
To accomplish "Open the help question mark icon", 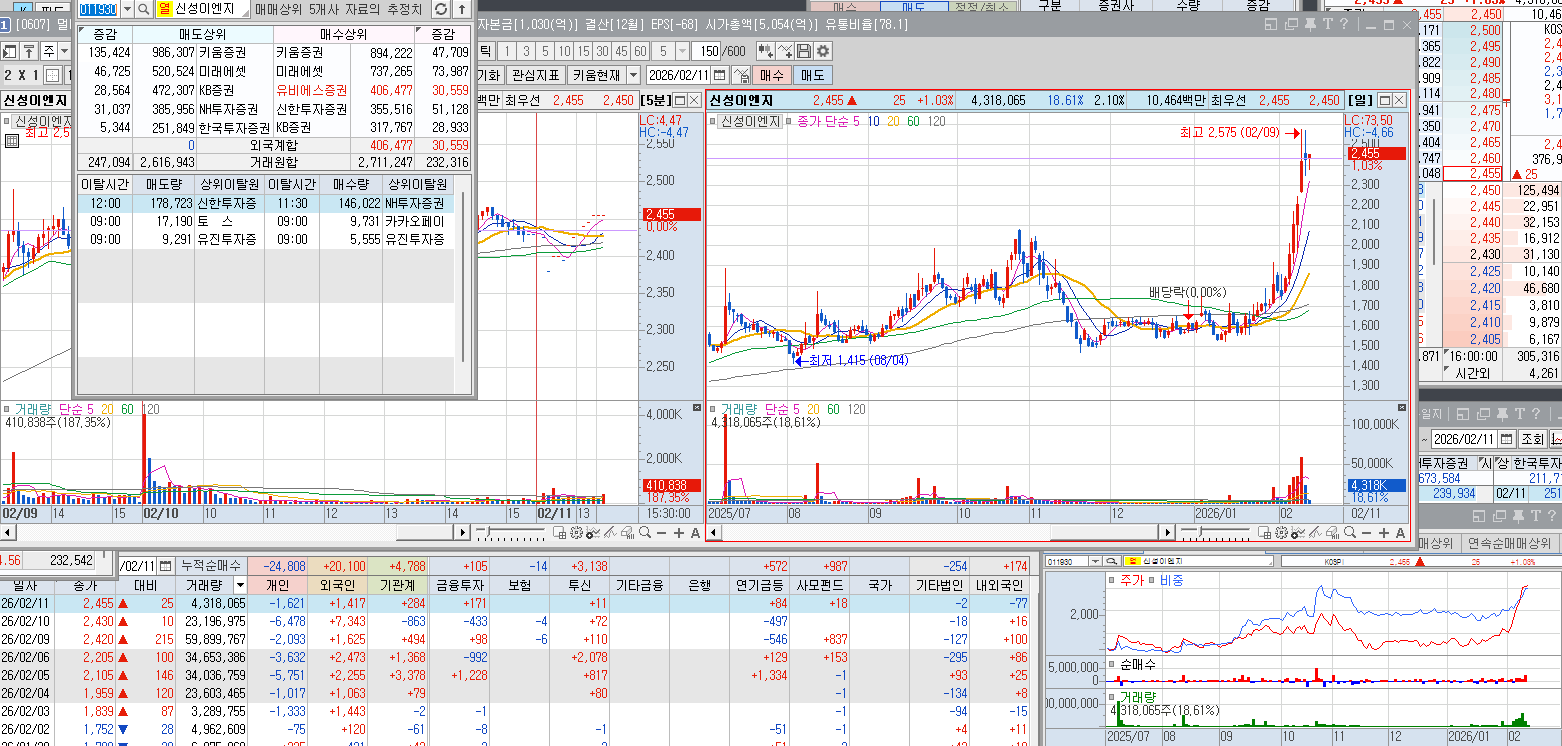I will [1343, 24].
